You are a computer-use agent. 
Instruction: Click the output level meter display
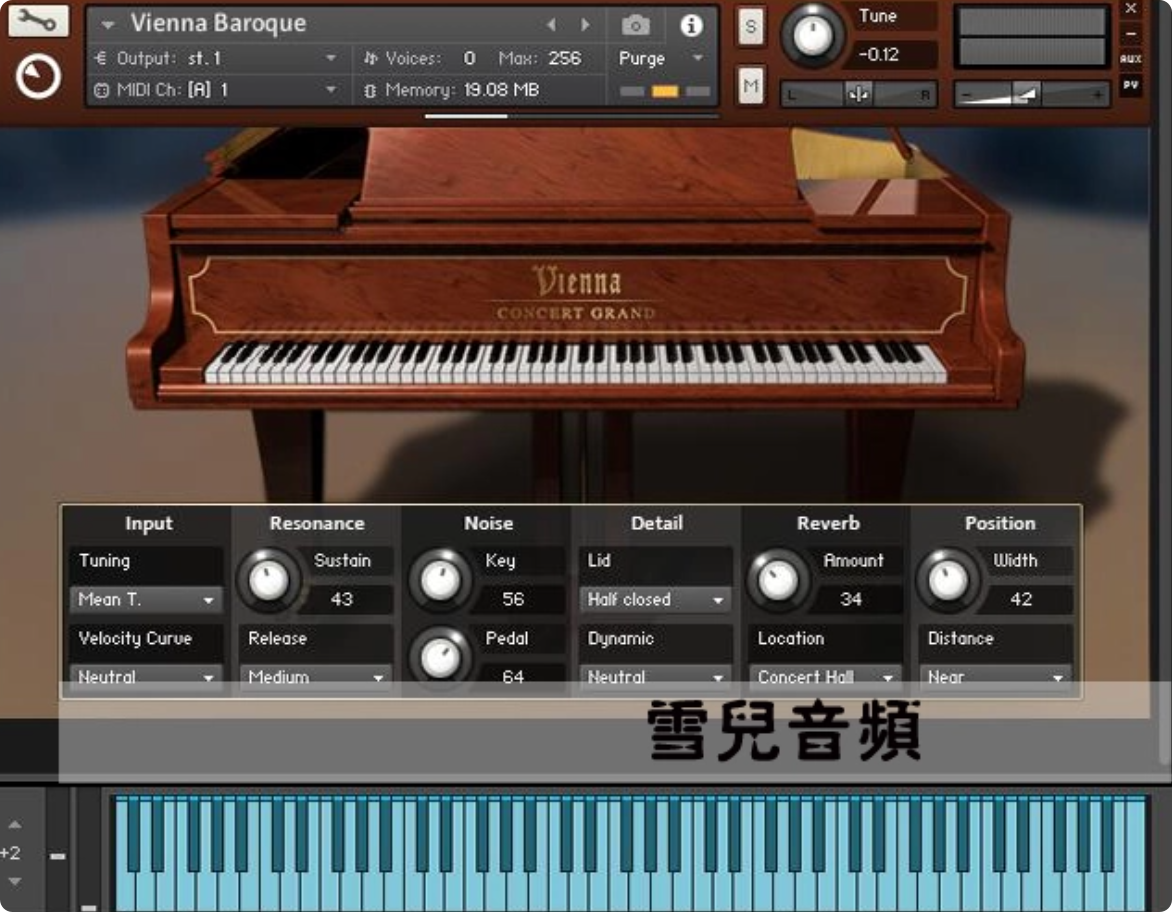pyautogui.click(x=1031, y=37)
